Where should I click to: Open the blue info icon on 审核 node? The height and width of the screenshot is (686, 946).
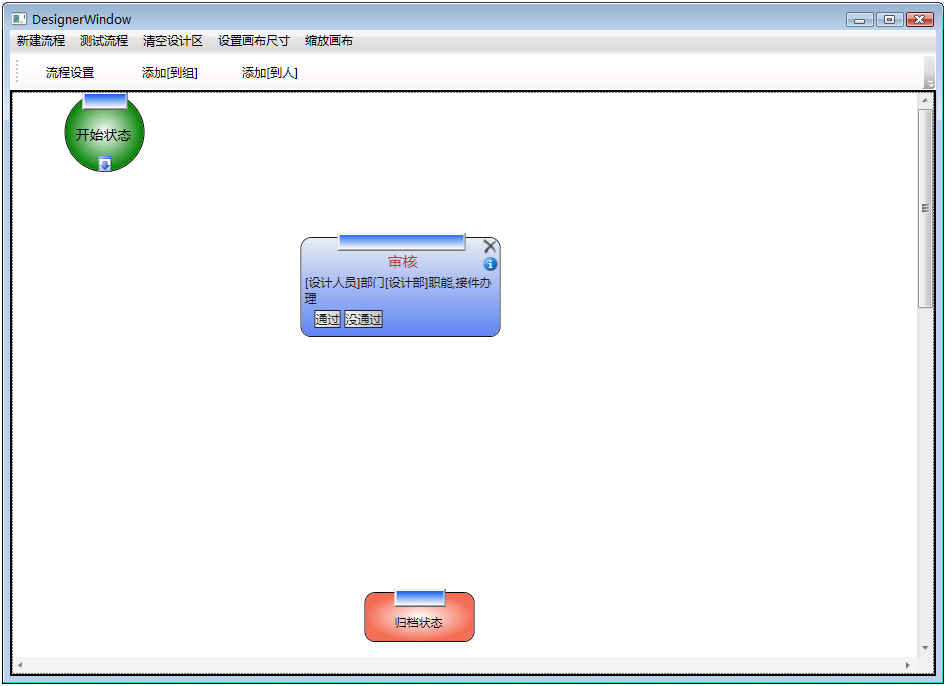[x=490, y=264]
